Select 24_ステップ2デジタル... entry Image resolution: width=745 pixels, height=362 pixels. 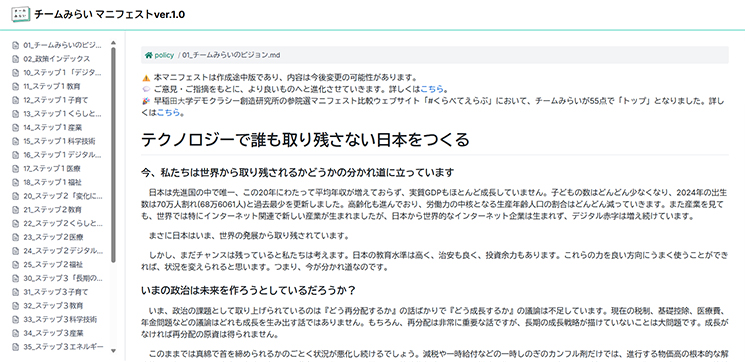pos(63,251)
